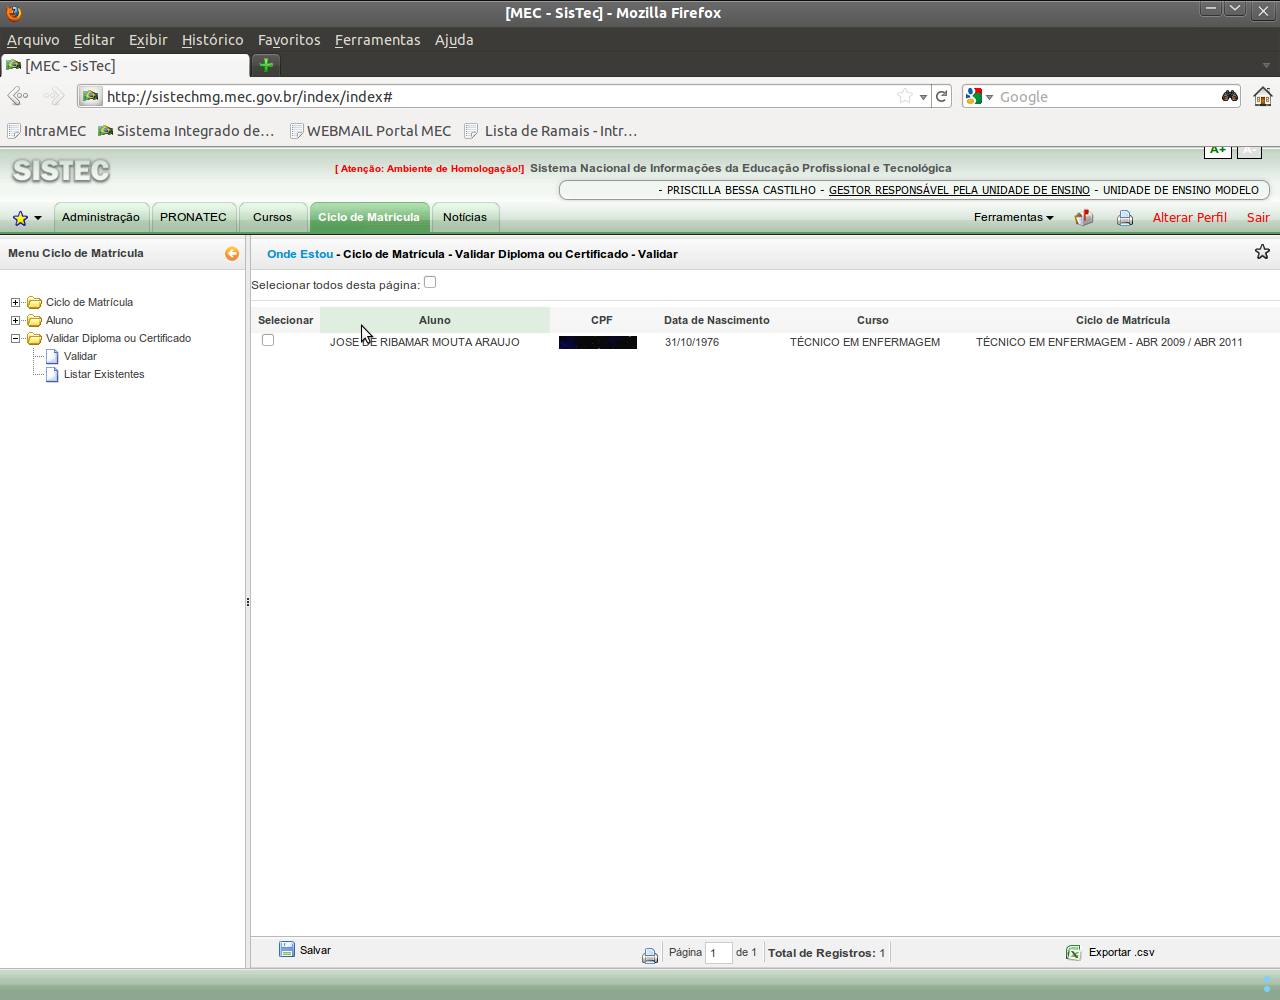
Task: Increase font size with the A+ button
Action: click(1218, 150)
